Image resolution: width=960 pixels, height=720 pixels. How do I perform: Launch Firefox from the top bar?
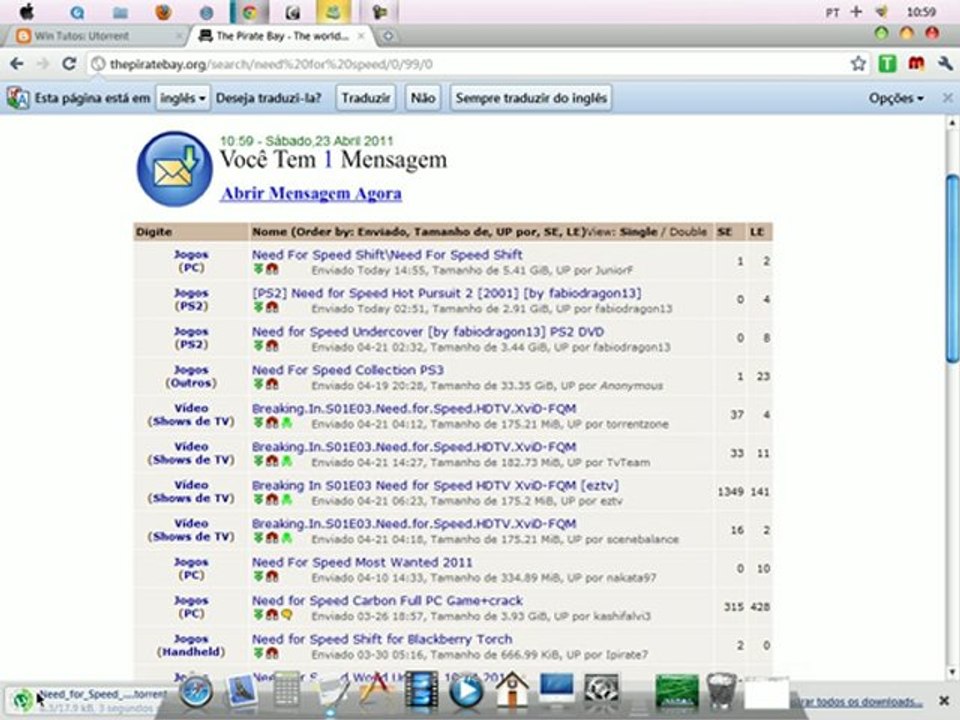coord(163,12)
